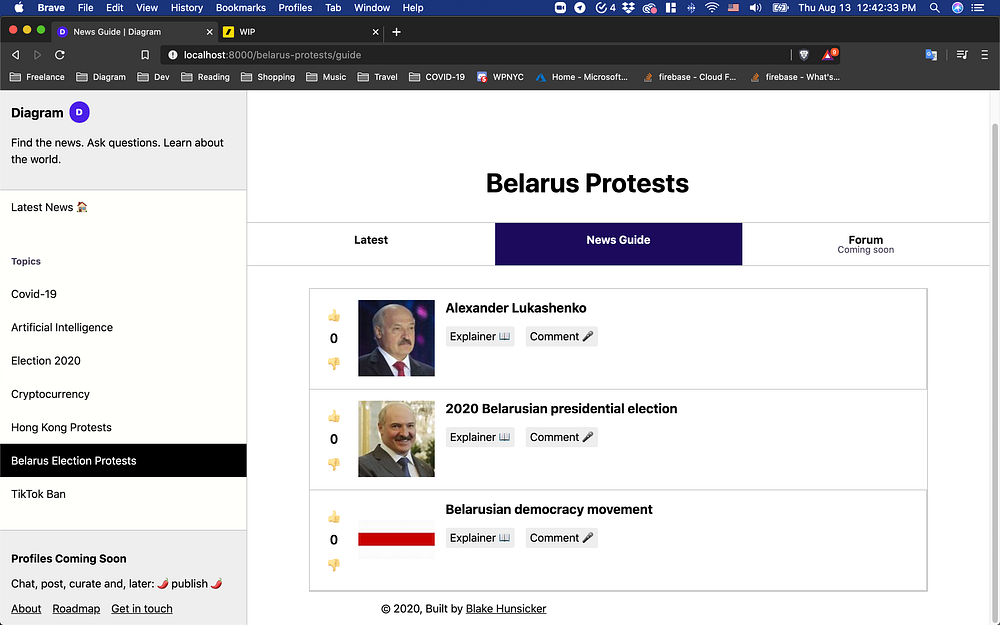Open the Blake Hunsicker link
This screenshot has height=625, width=1000.
pos(506,608)
